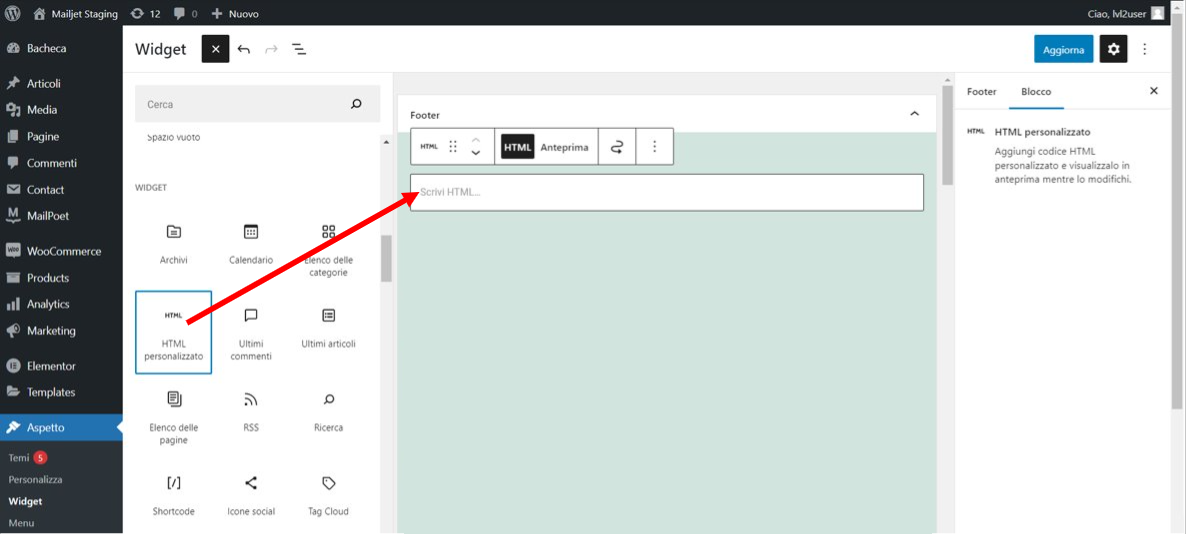1186x534 pixels.
Task: Select the HTML personalizzato widget block
Action: pos(173,332)
